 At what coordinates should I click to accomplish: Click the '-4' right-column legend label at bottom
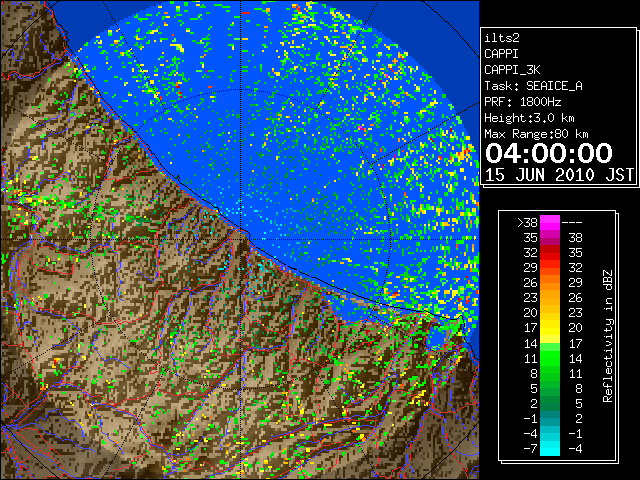(575, 448)
